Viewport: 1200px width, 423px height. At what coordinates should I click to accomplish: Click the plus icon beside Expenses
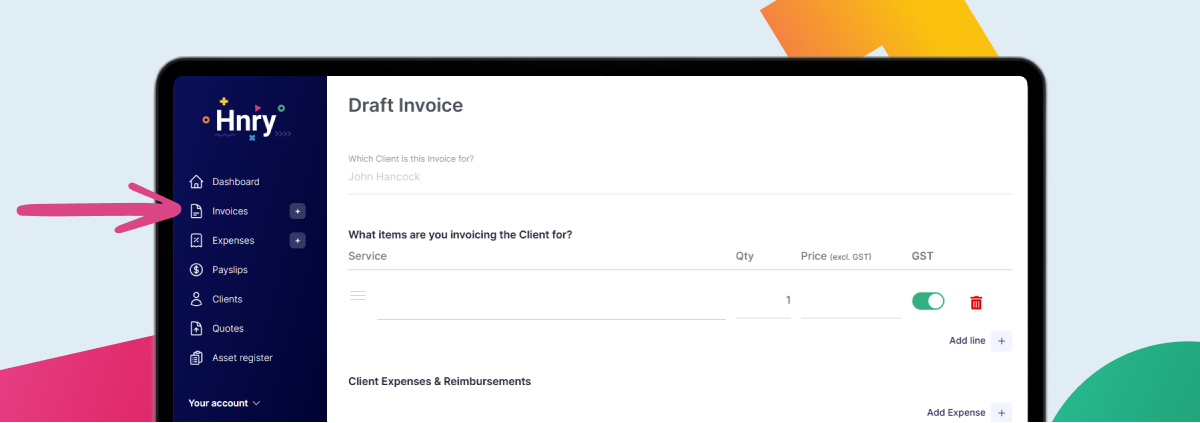click(x=297, y=240)
